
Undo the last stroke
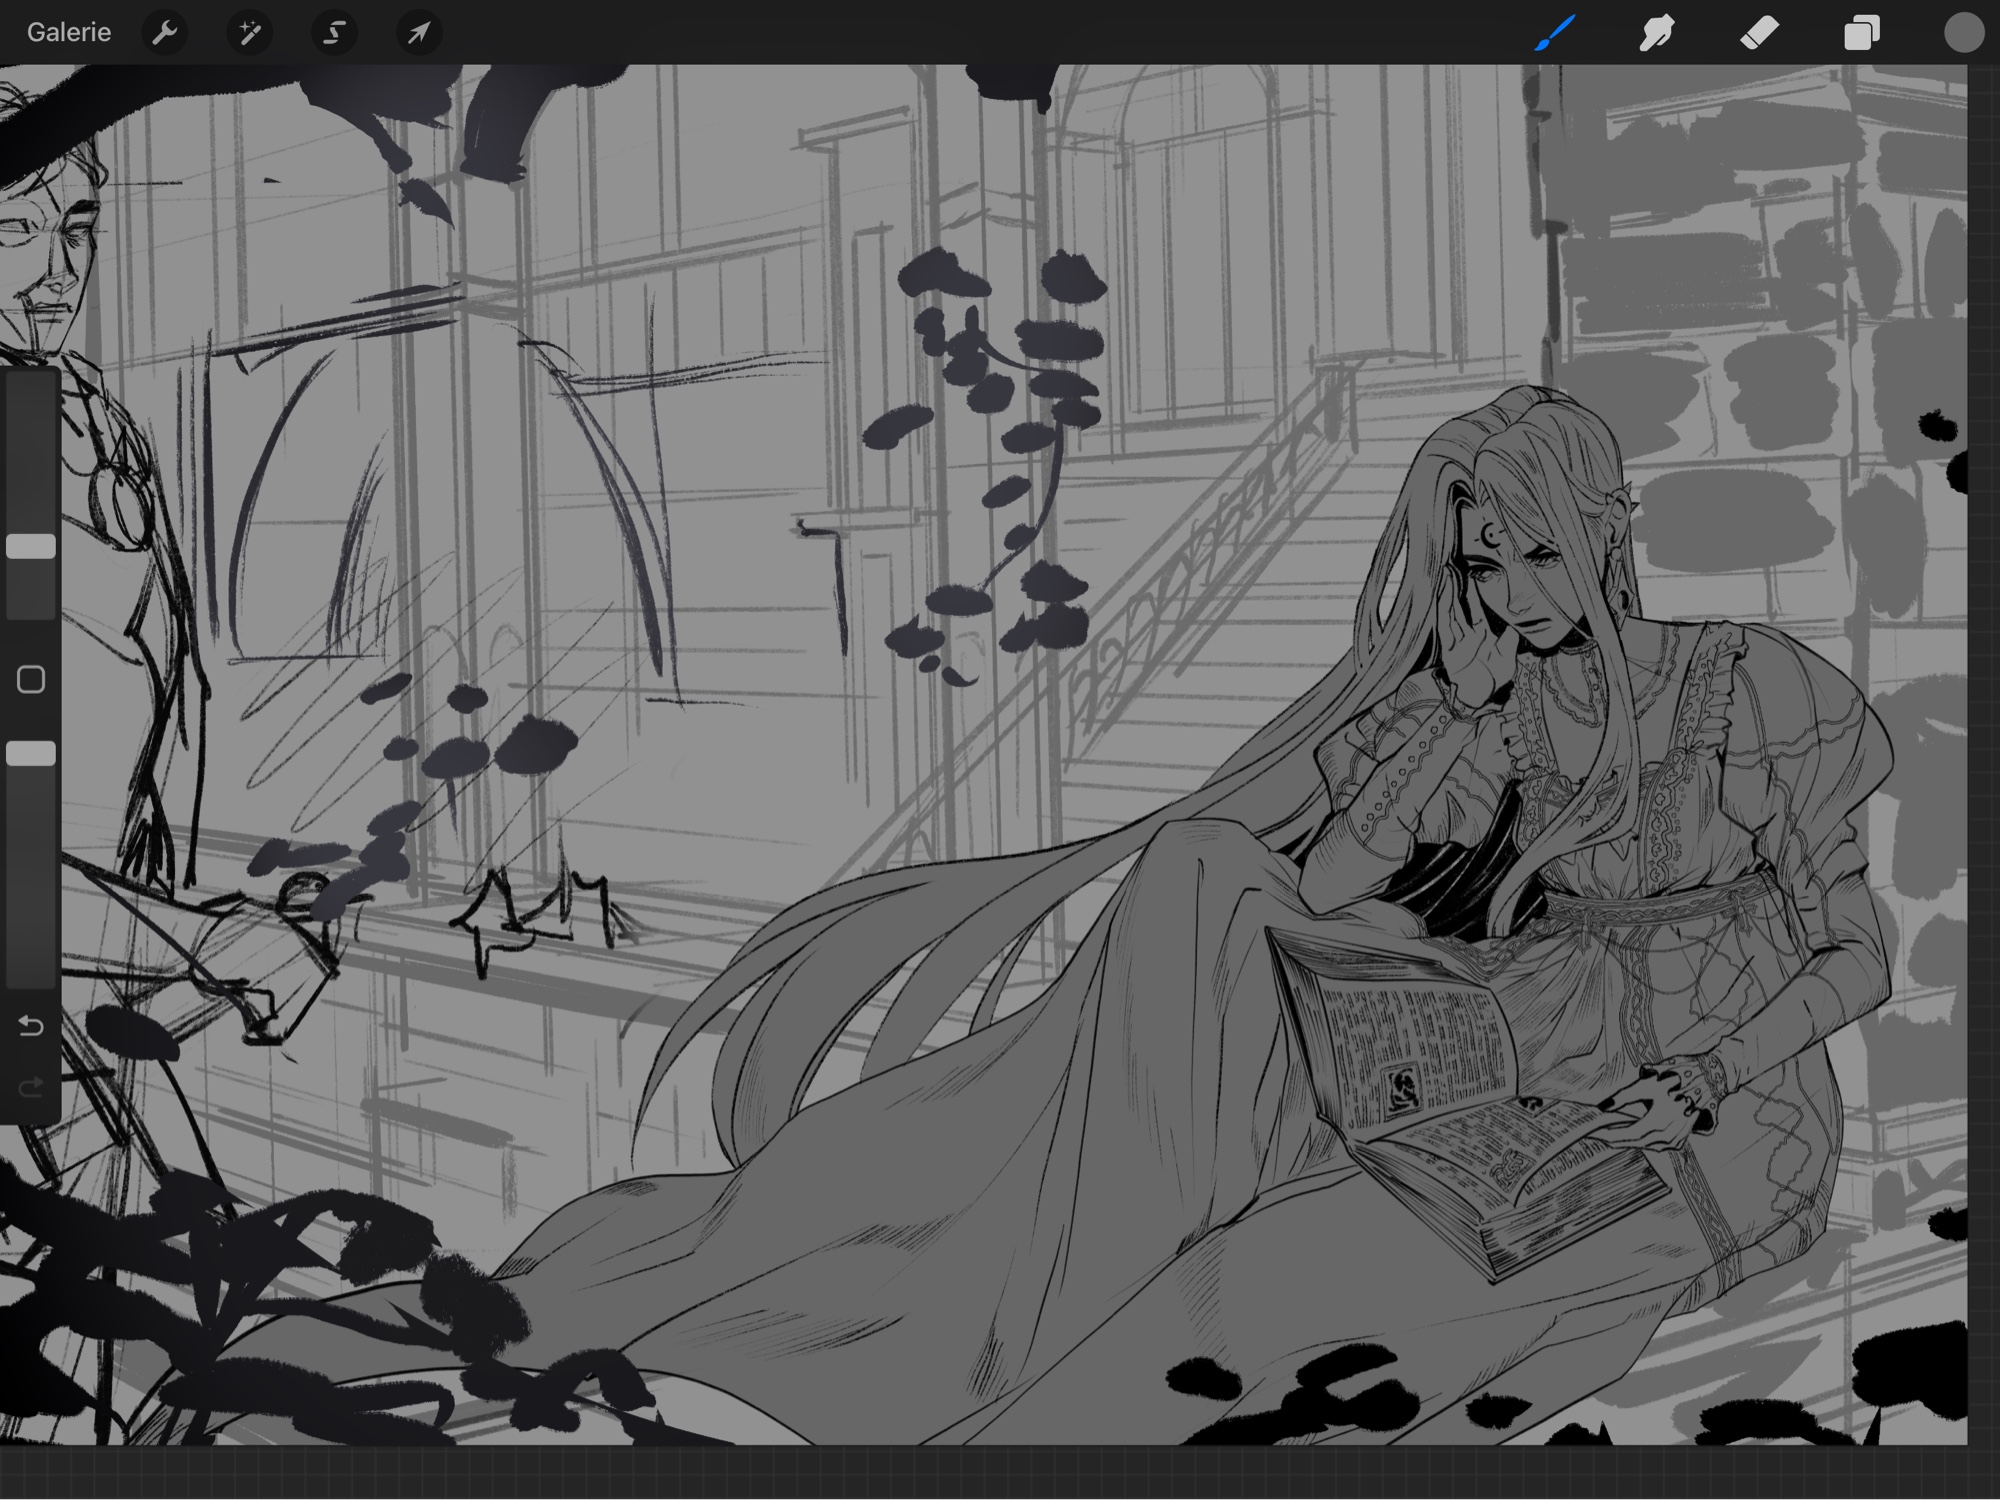click(x=31, y=1026)
